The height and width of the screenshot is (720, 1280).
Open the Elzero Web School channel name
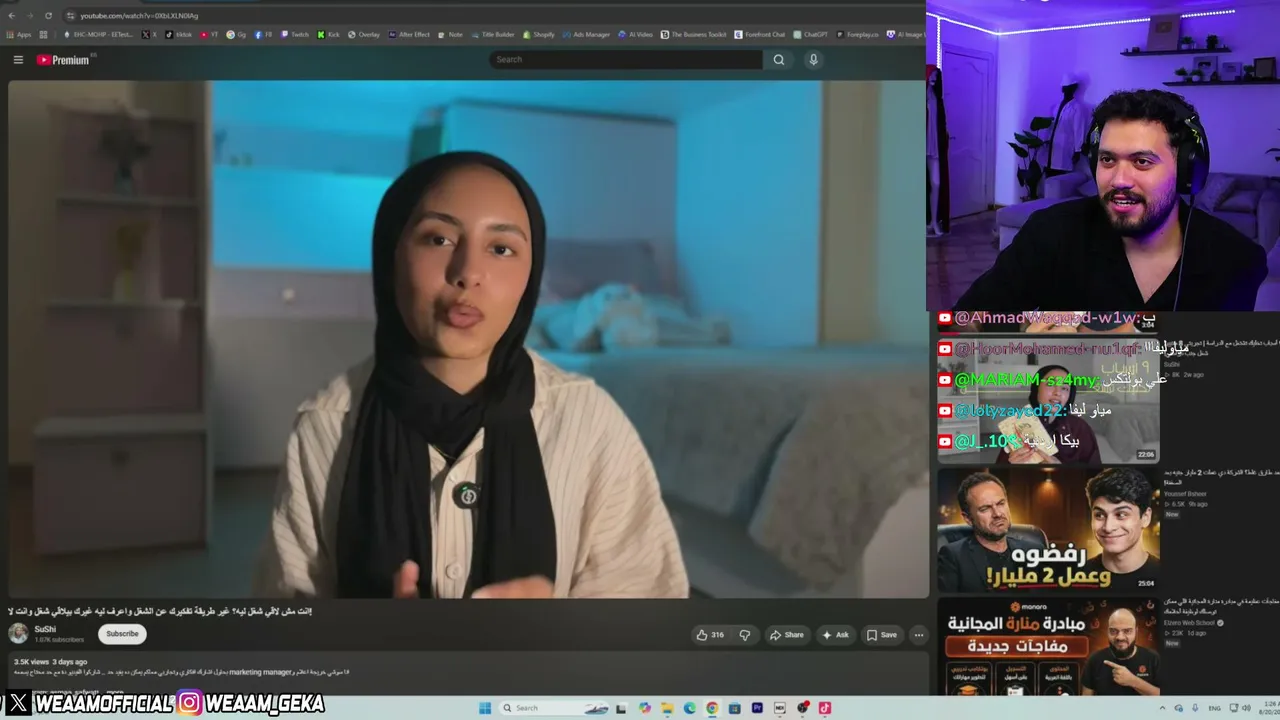[1189, 622]
